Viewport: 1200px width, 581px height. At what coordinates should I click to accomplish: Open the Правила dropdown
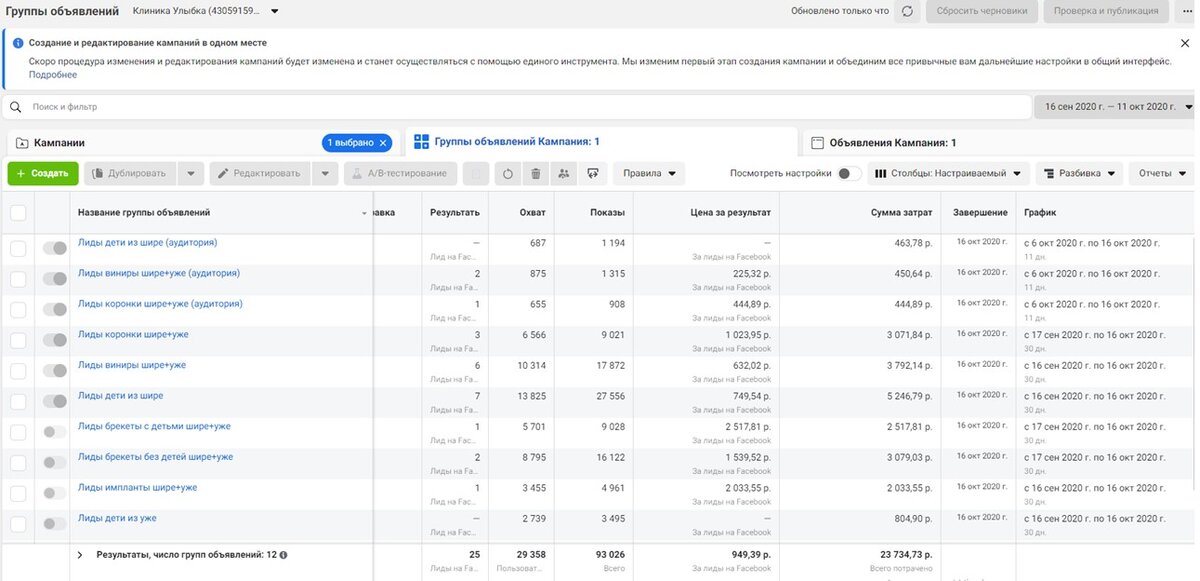(x=649, y=173)
